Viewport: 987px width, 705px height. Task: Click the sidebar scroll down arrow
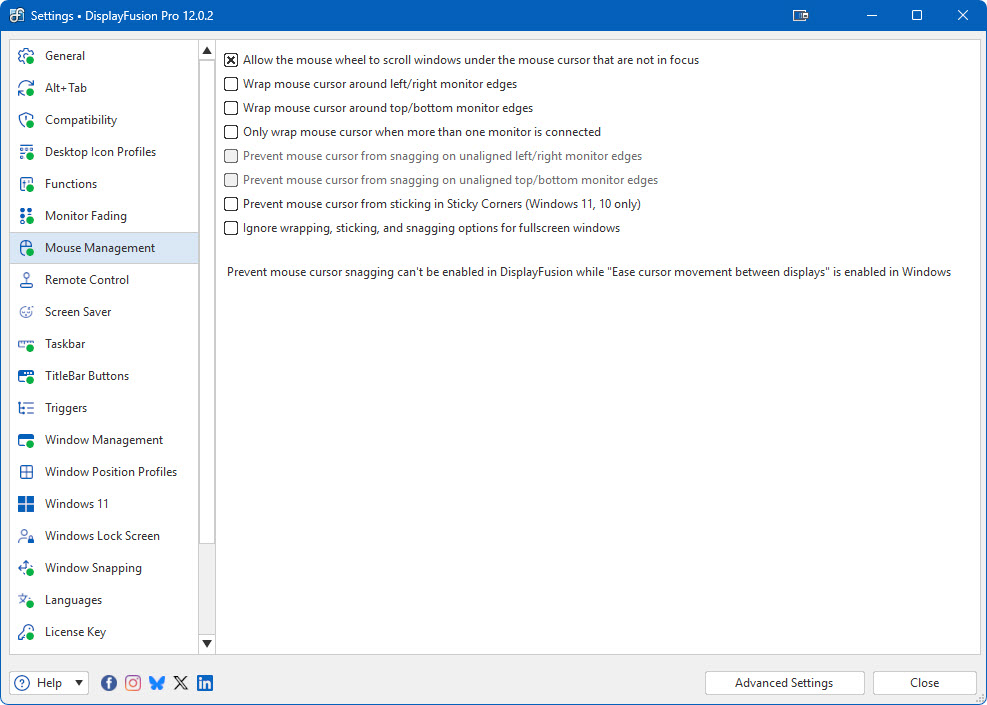(x=207, y=643)
